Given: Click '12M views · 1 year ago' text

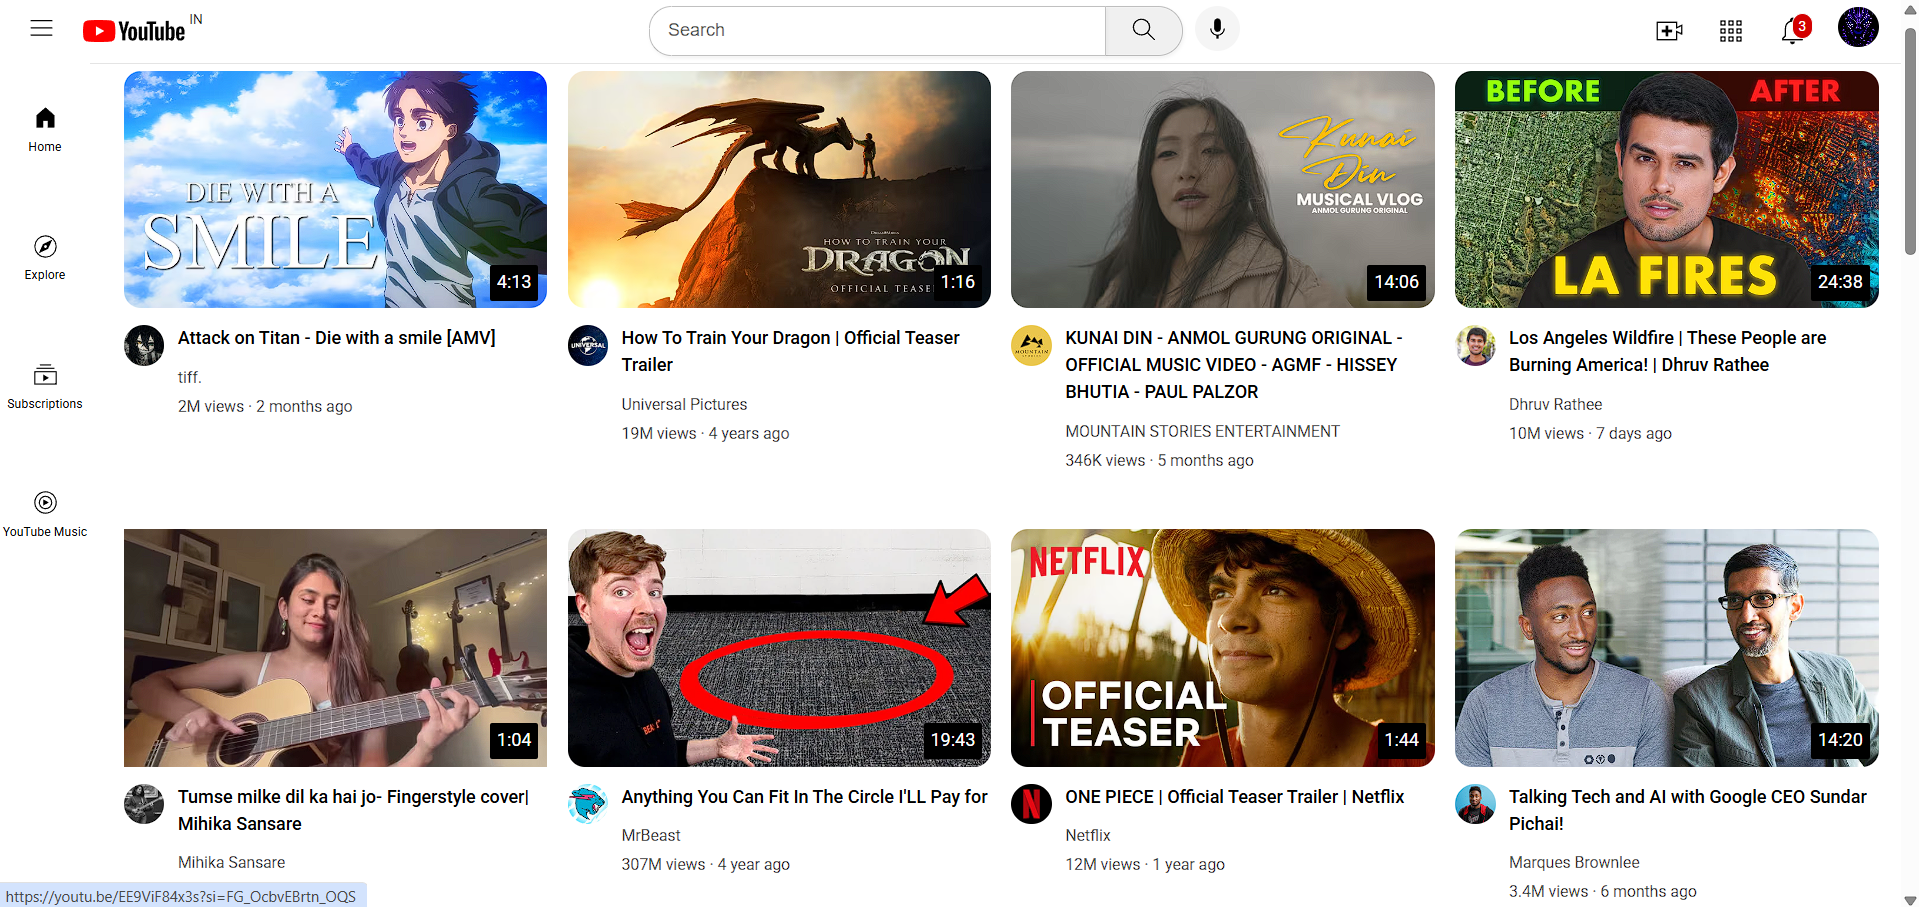Looking at the screenshot, I should (1145, 864).
